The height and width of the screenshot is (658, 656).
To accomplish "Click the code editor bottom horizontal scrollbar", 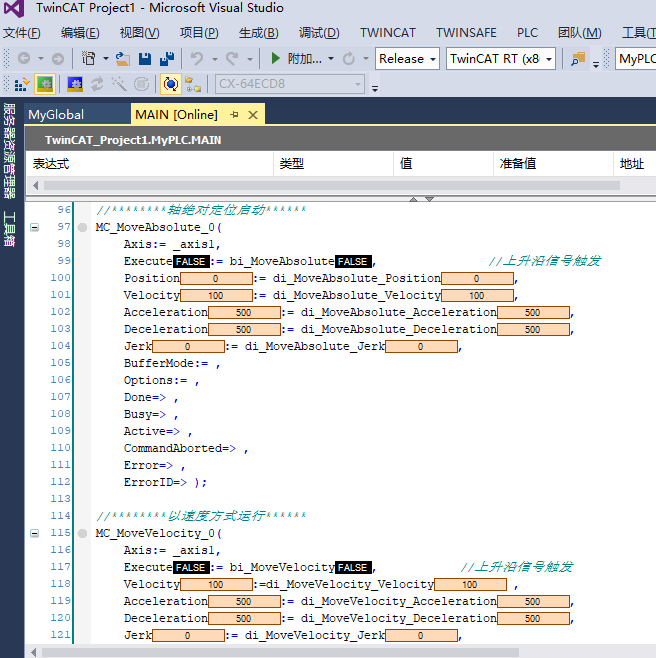I will pos(280,652).
